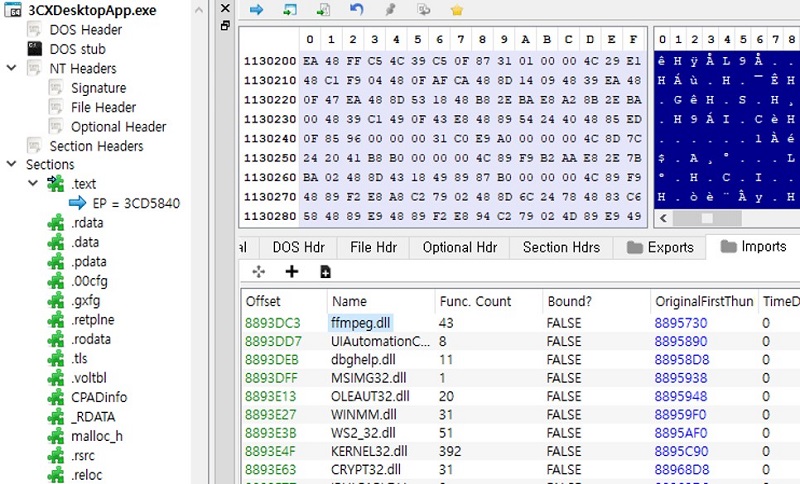Screen dimensions: 800x484
Task: Select the WS2_32.dll import entry
Action: (x=363, y=433)
